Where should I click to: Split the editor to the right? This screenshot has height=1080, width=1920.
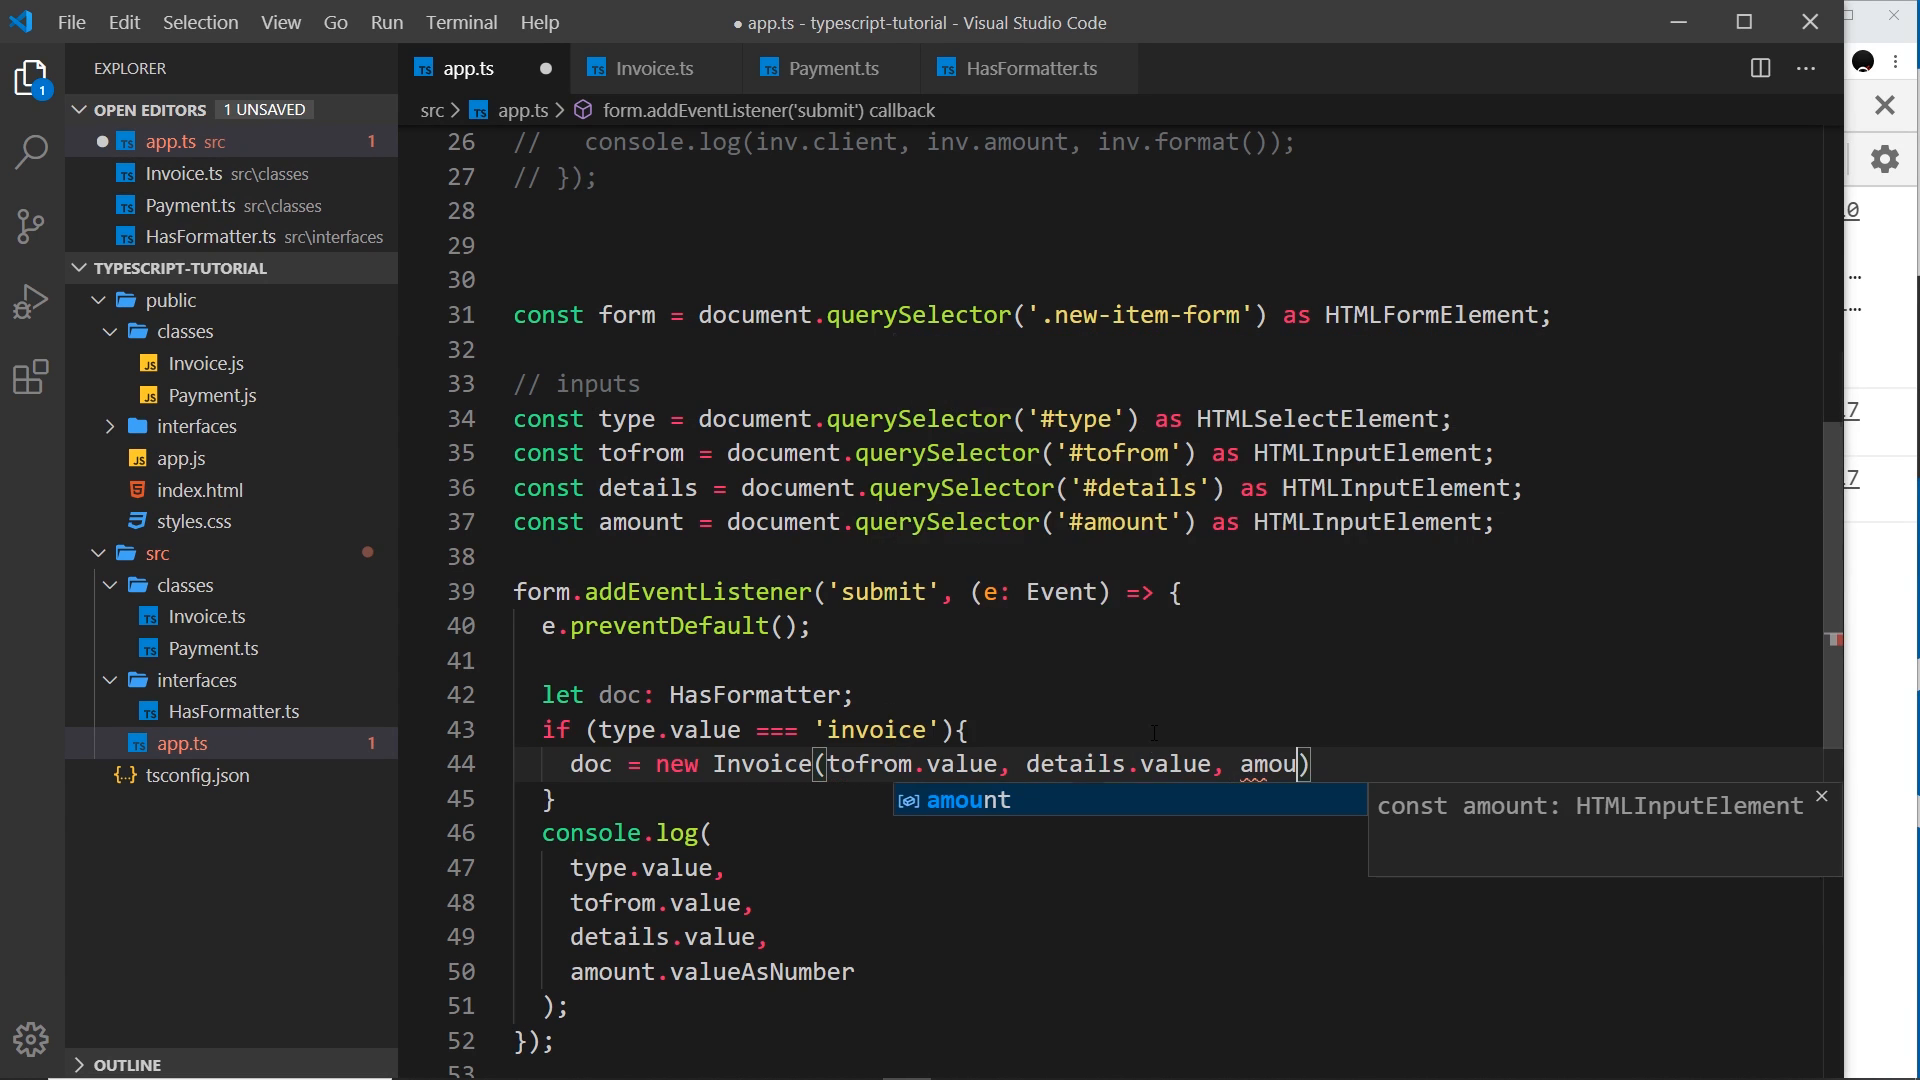point(1760,68)
